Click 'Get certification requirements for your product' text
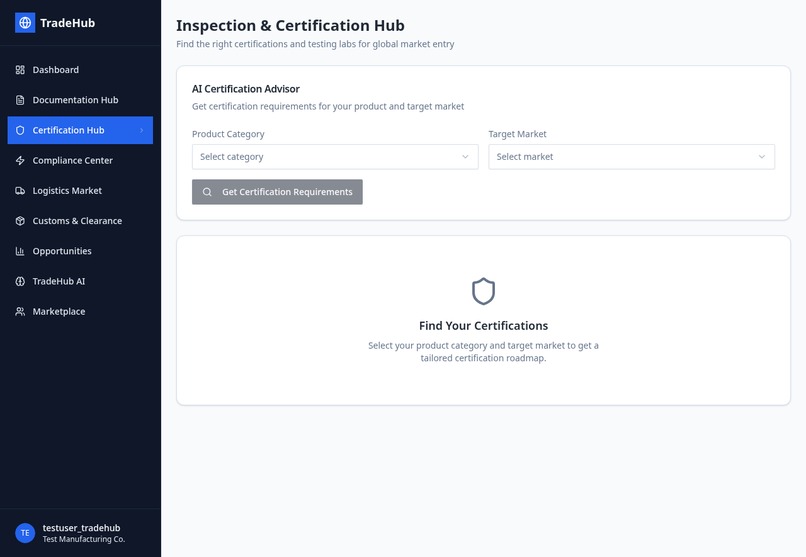 [328, 106]
